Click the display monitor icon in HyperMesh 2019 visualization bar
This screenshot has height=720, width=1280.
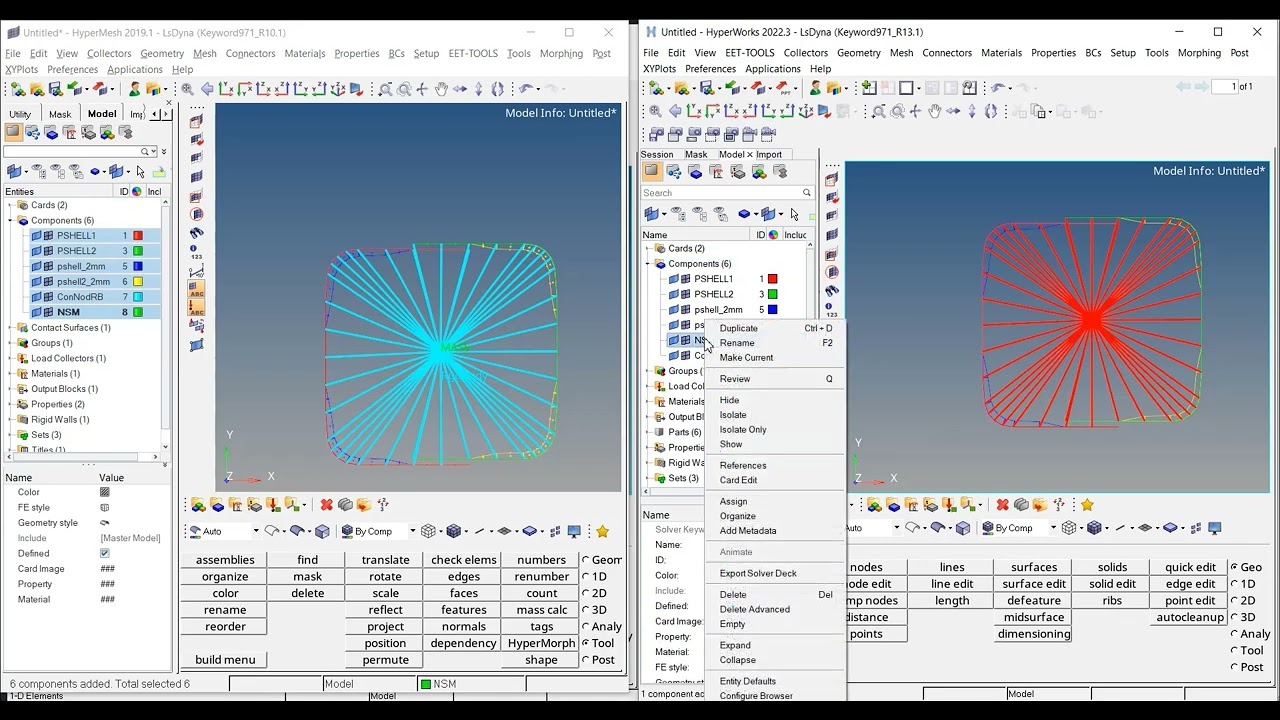pos(574,531)
